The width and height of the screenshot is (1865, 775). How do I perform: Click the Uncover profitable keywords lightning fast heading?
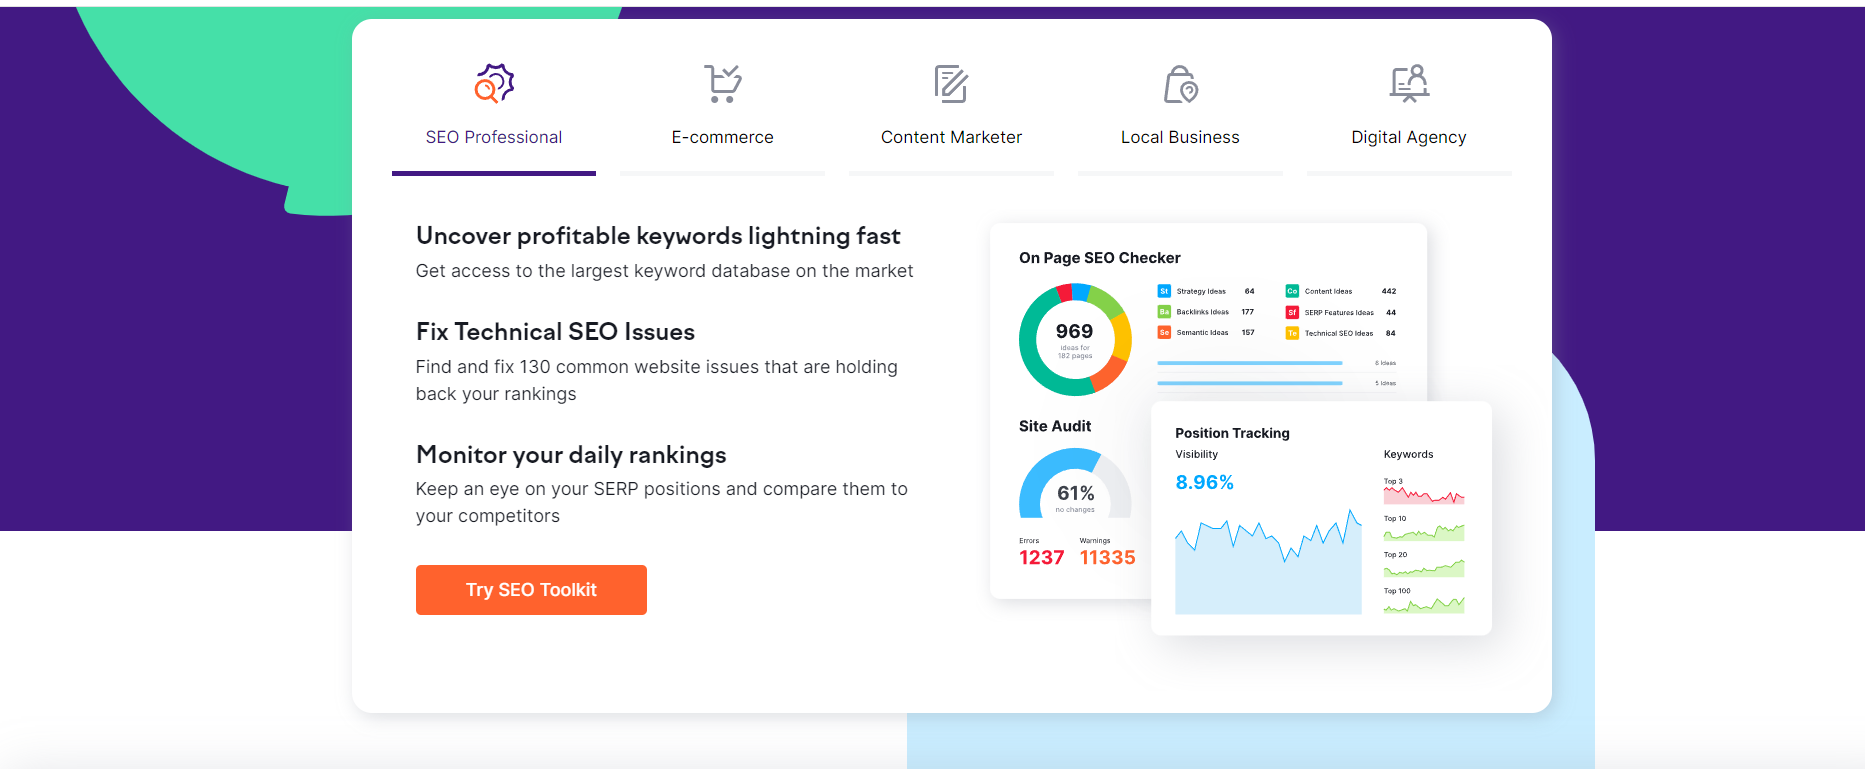(x=658, y=236)
